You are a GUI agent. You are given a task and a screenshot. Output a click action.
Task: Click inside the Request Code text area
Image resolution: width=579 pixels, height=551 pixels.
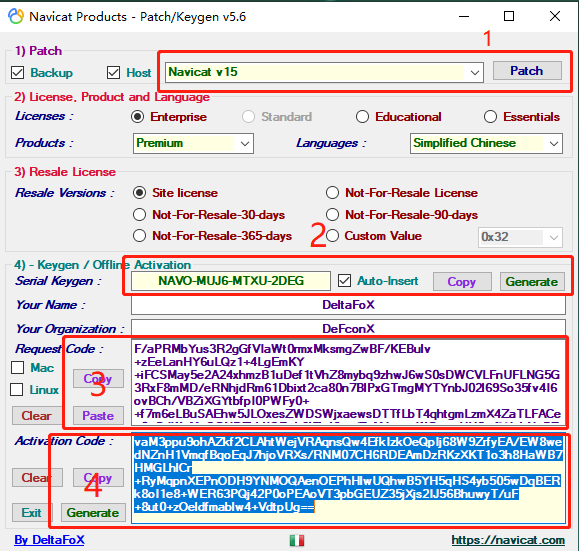click(x=348, y=382)
